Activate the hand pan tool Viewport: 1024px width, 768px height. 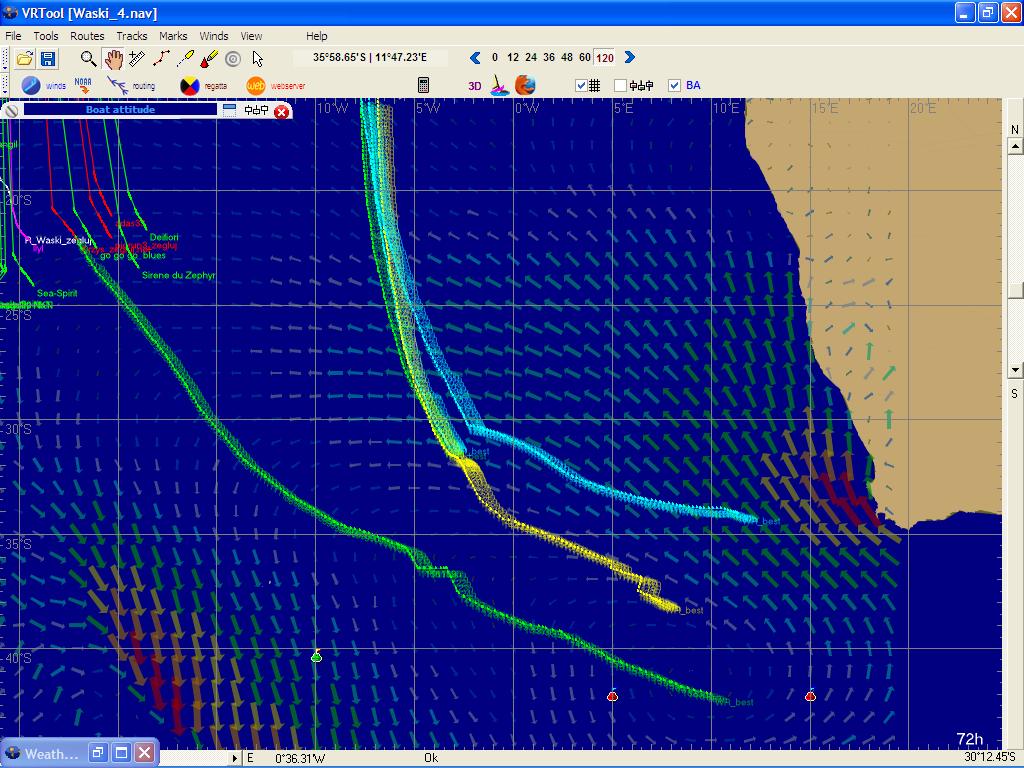pos(113,59)
